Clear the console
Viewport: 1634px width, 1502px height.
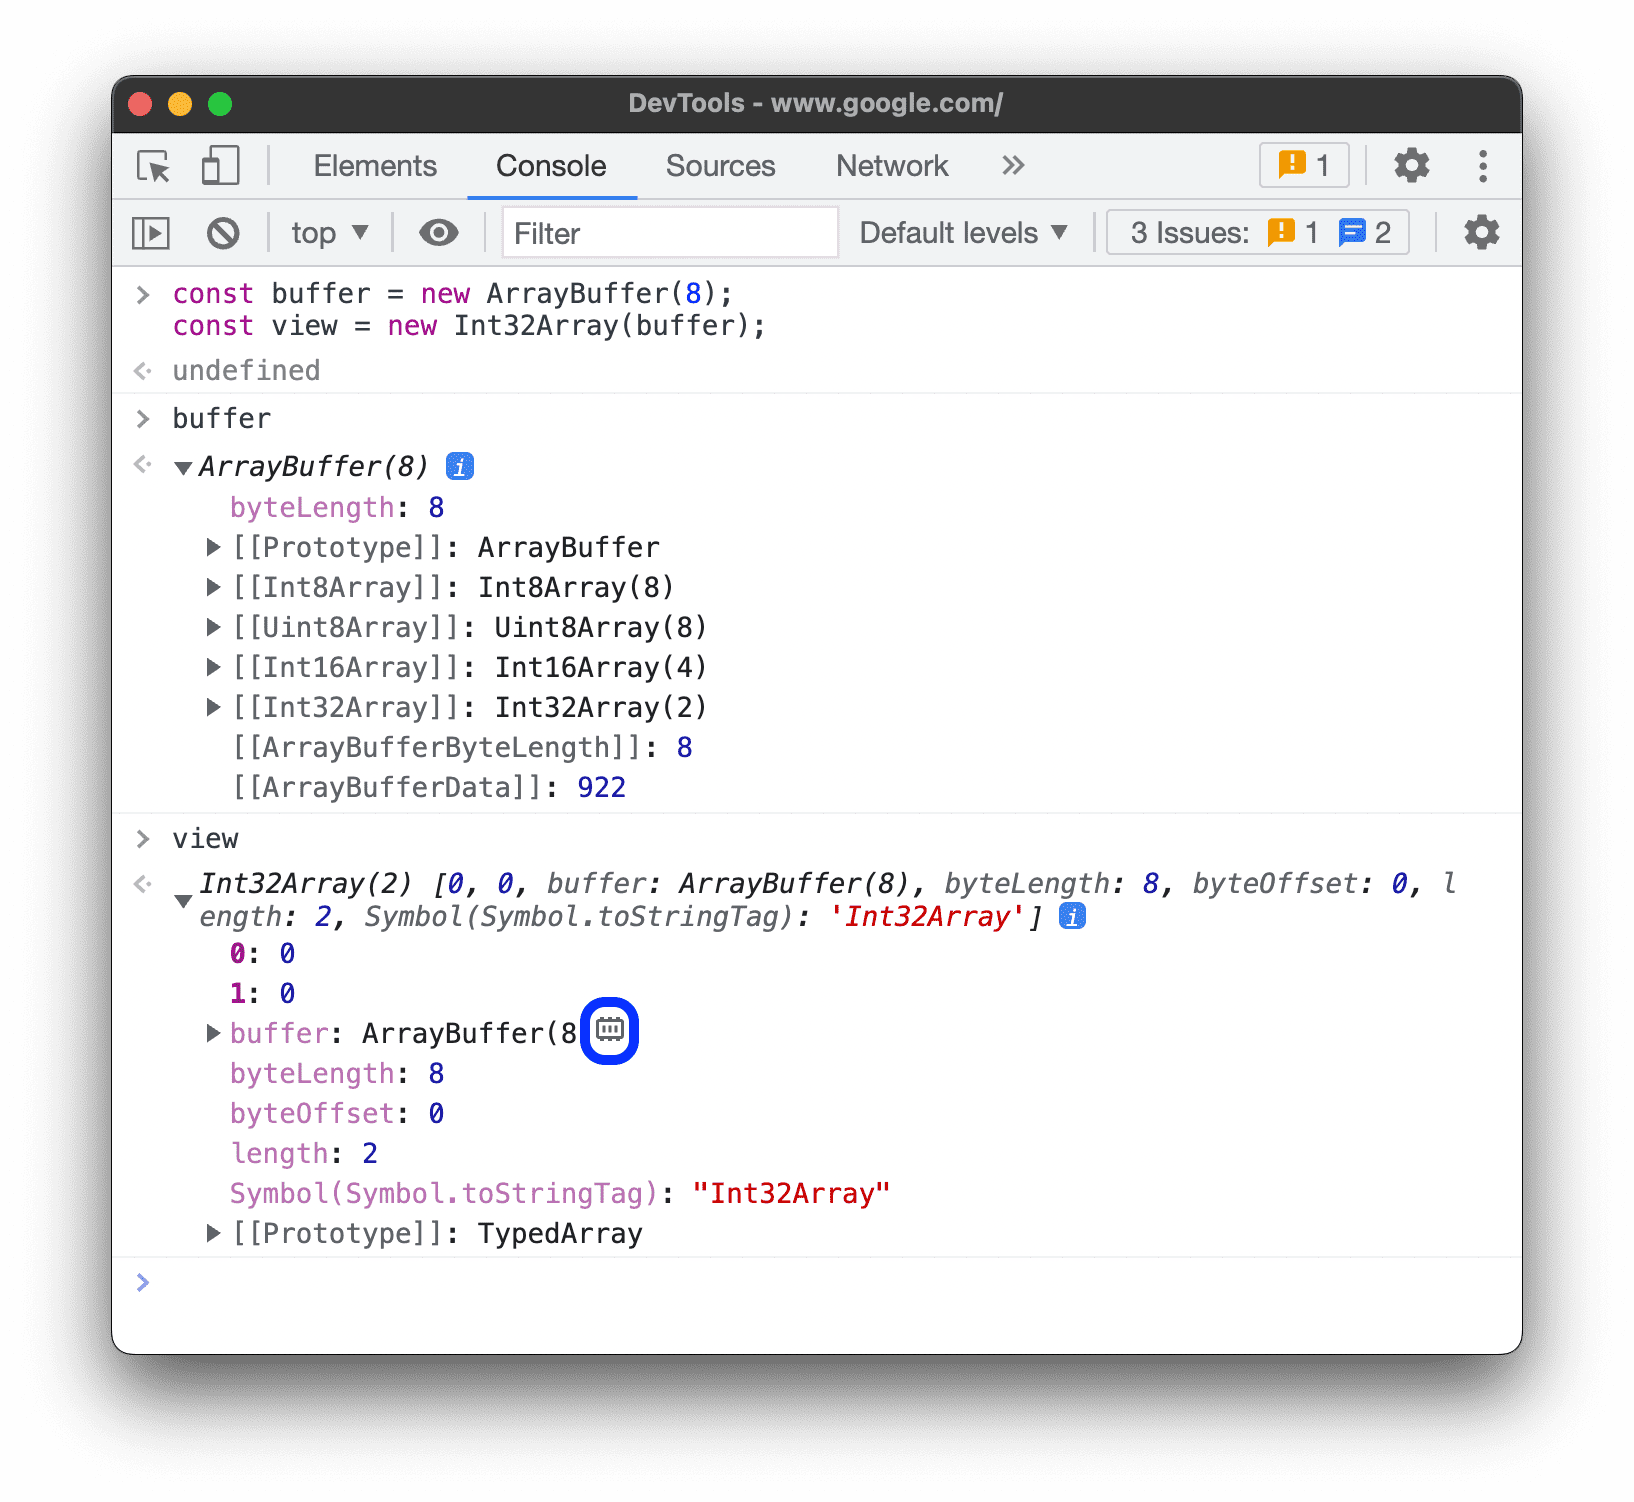223,232
